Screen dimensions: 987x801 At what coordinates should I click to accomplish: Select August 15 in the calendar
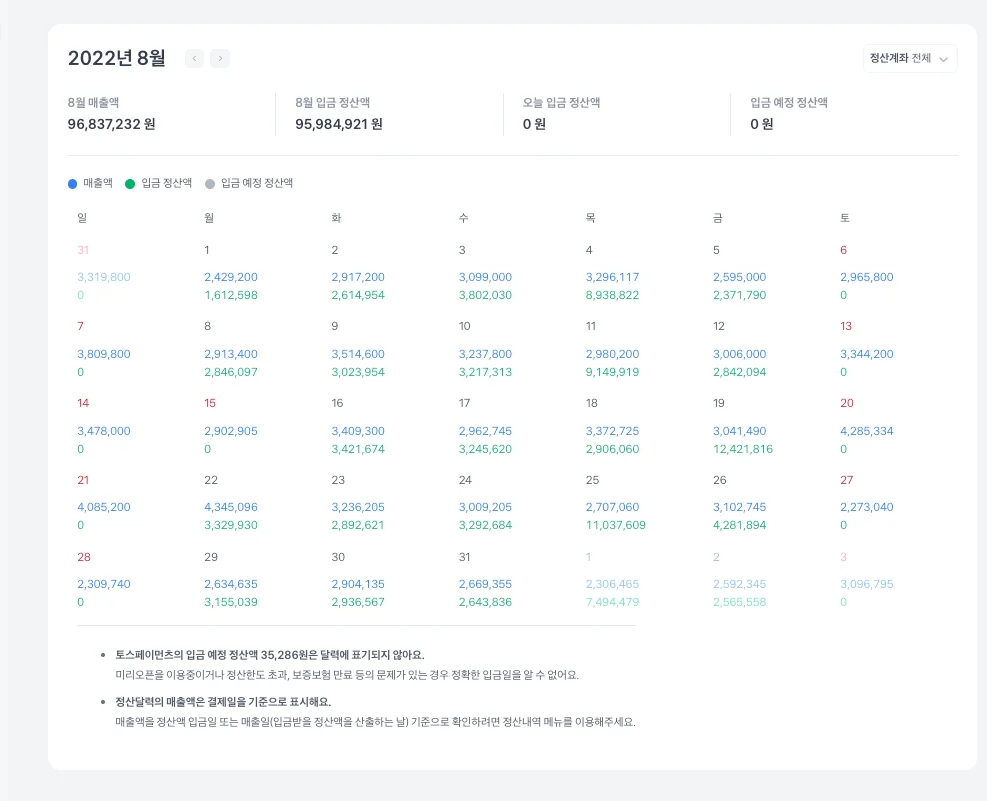click(210, 403)
